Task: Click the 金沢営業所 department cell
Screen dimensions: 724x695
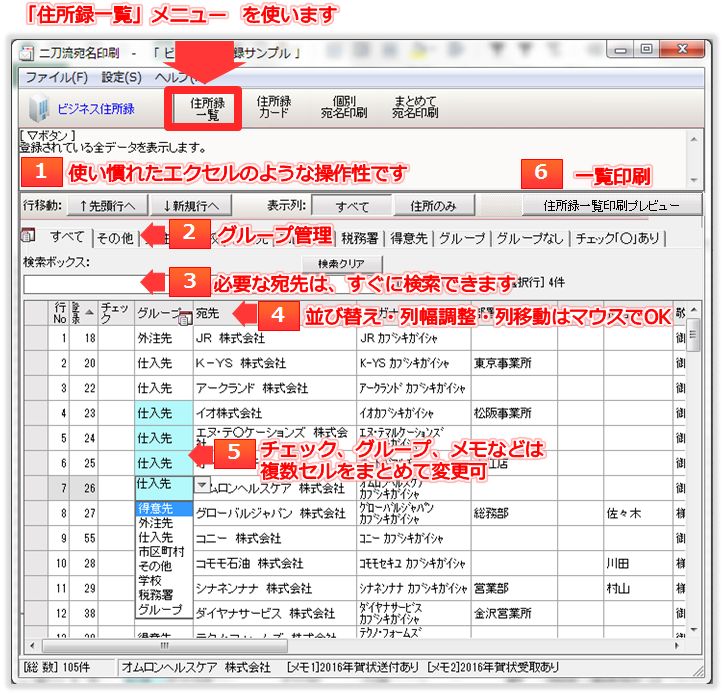Action: coord(514,613)
